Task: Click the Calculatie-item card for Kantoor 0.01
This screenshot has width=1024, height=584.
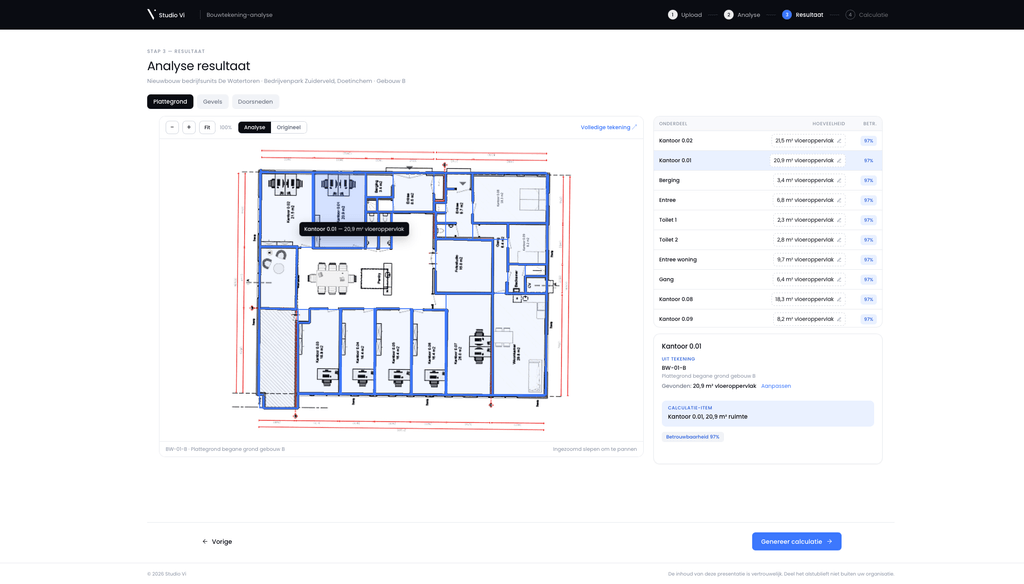Action: 767,414
